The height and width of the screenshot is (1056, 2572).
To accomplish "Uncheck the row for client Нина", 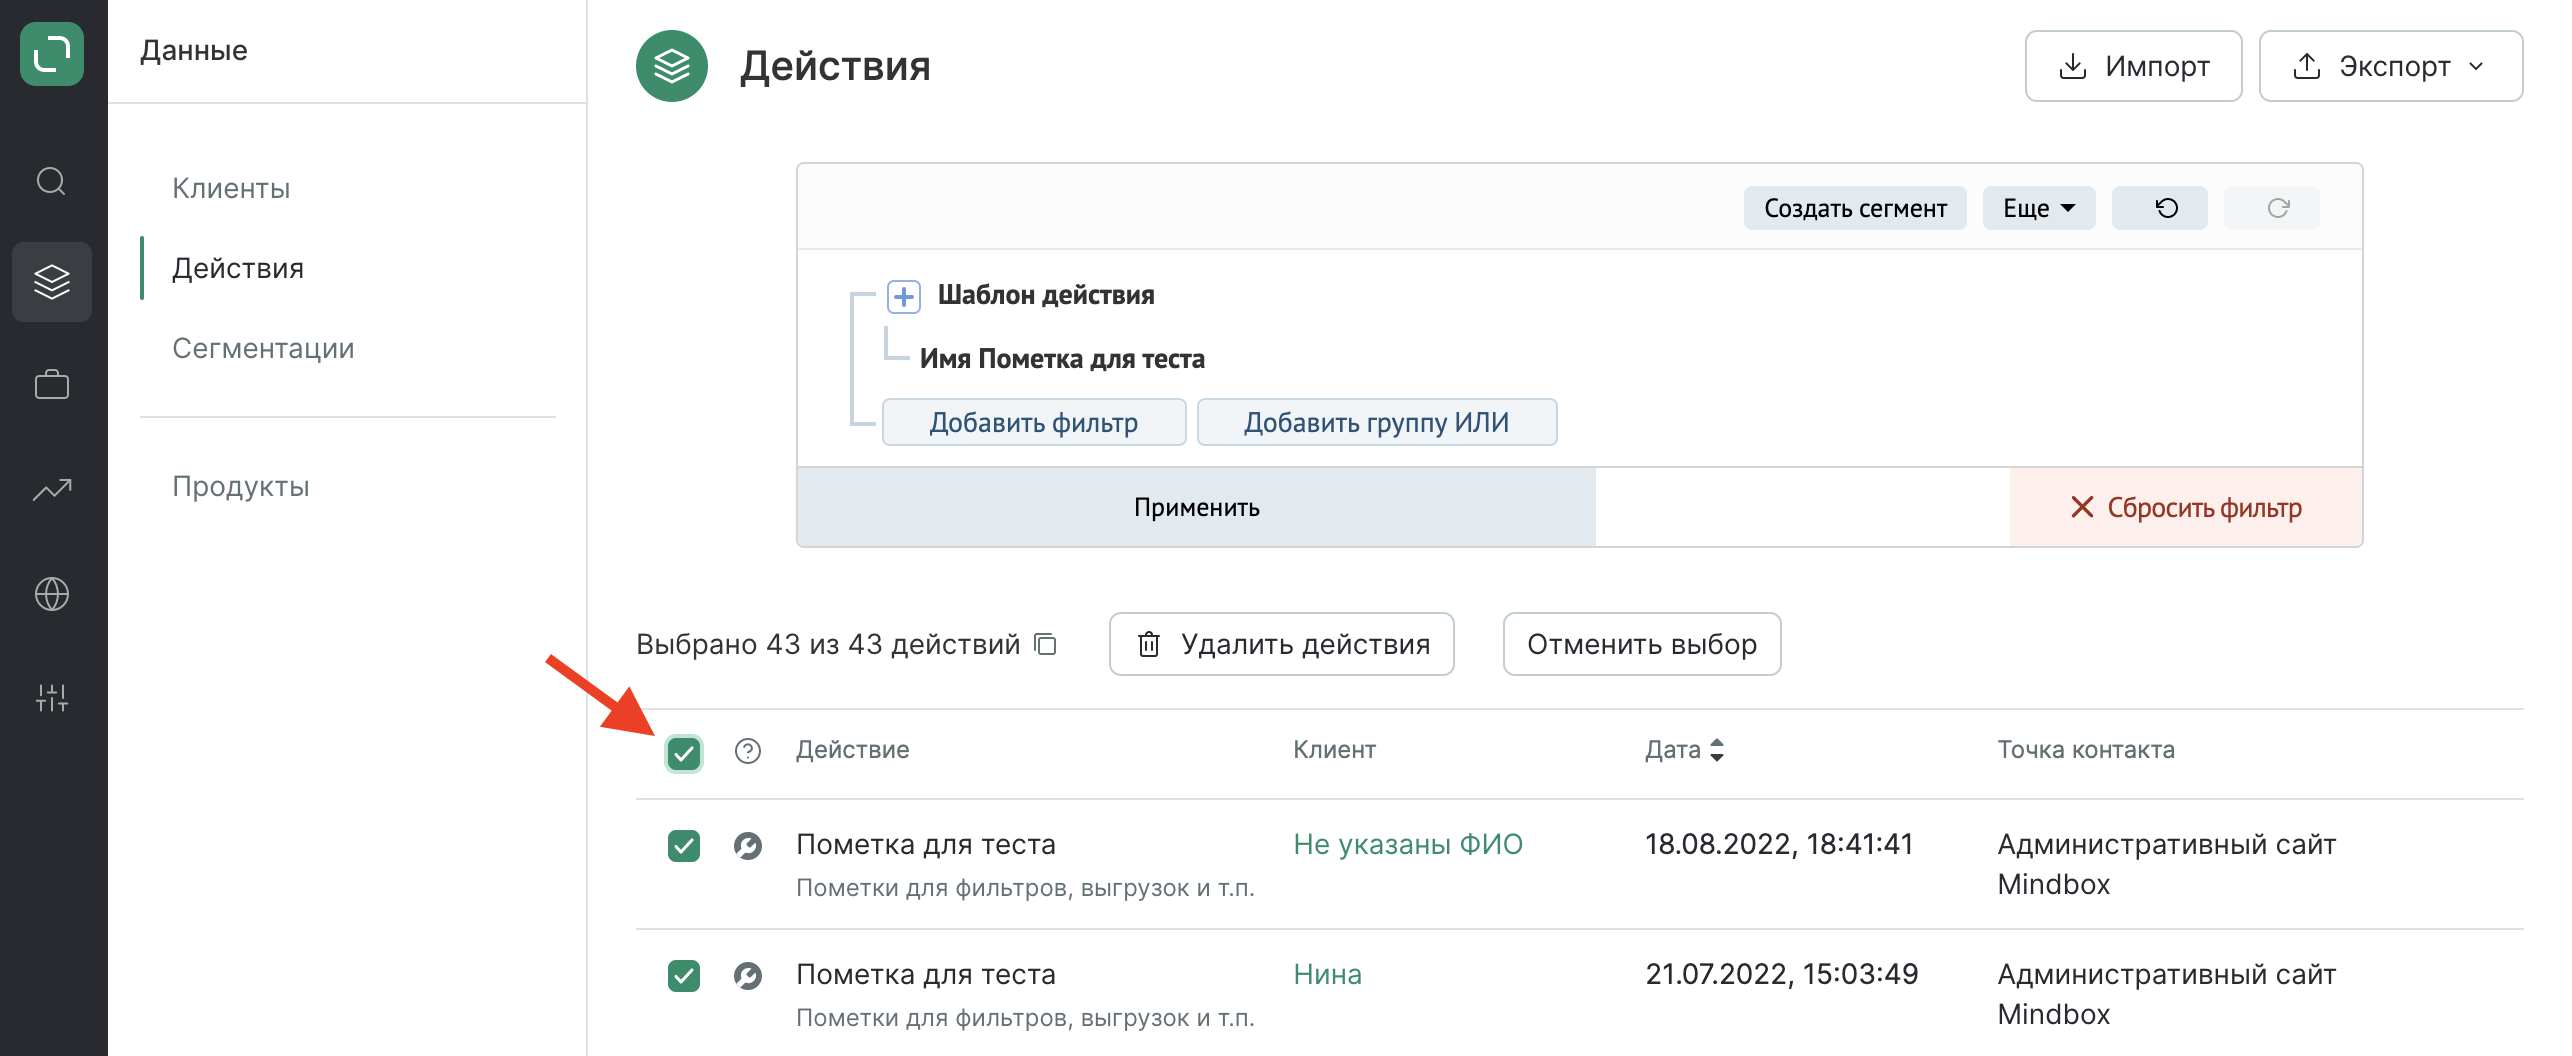I will pyautogui.click(x=684, y=975).
